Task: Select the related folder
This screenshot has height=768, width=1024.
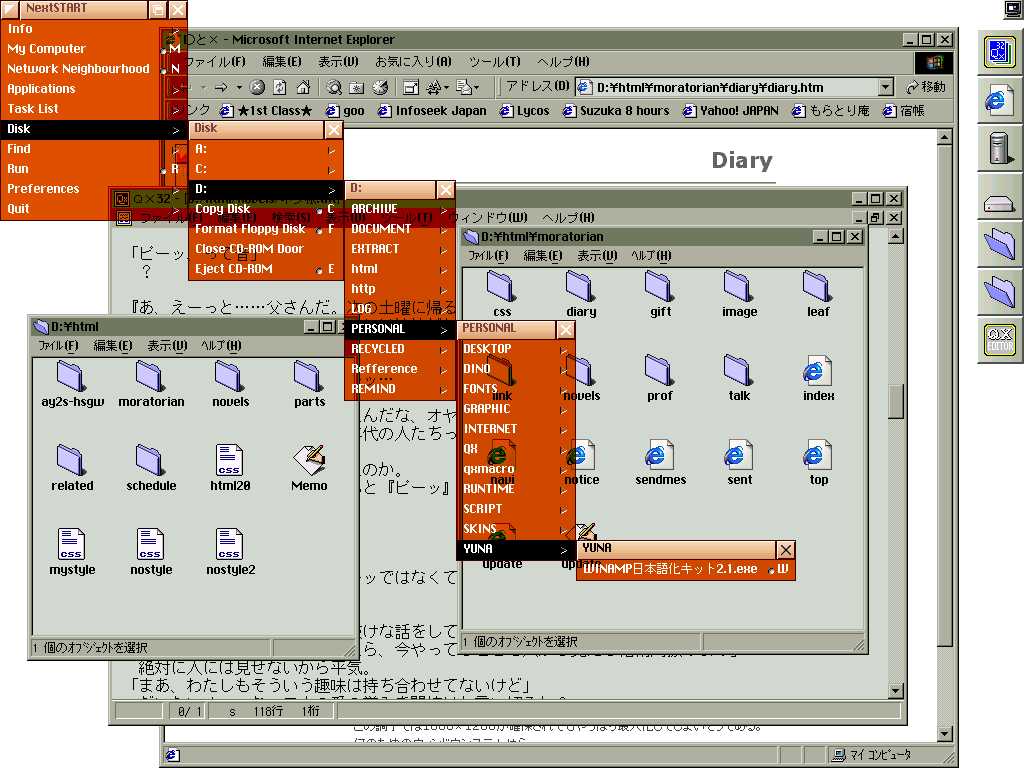Action: coord(72,468)
